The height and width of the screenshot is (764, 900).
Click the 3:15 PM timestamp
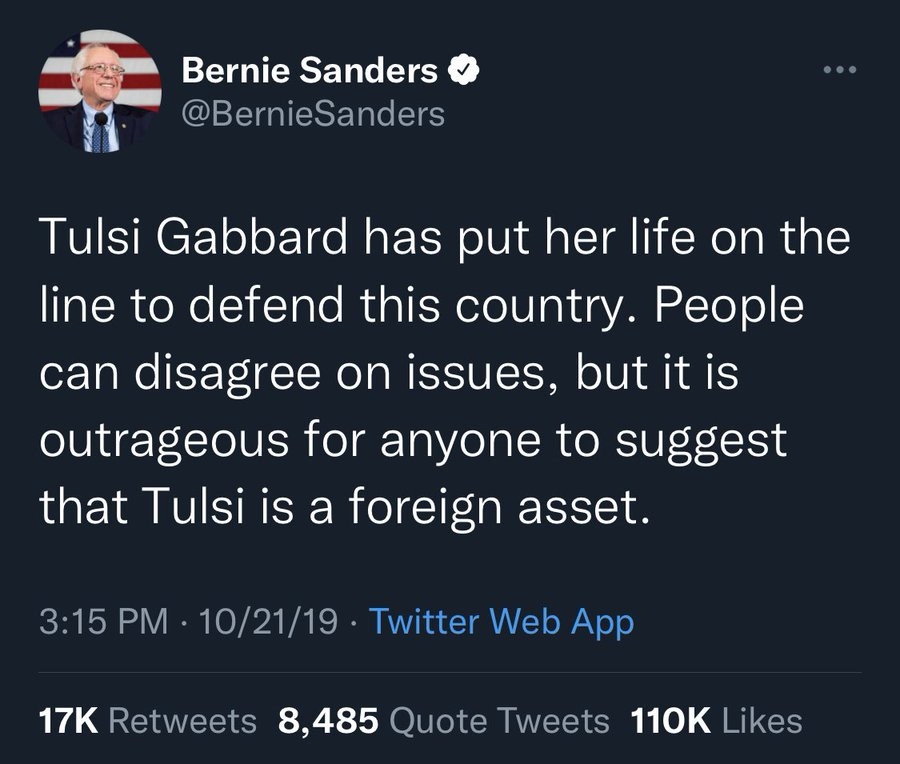(104, 622)
